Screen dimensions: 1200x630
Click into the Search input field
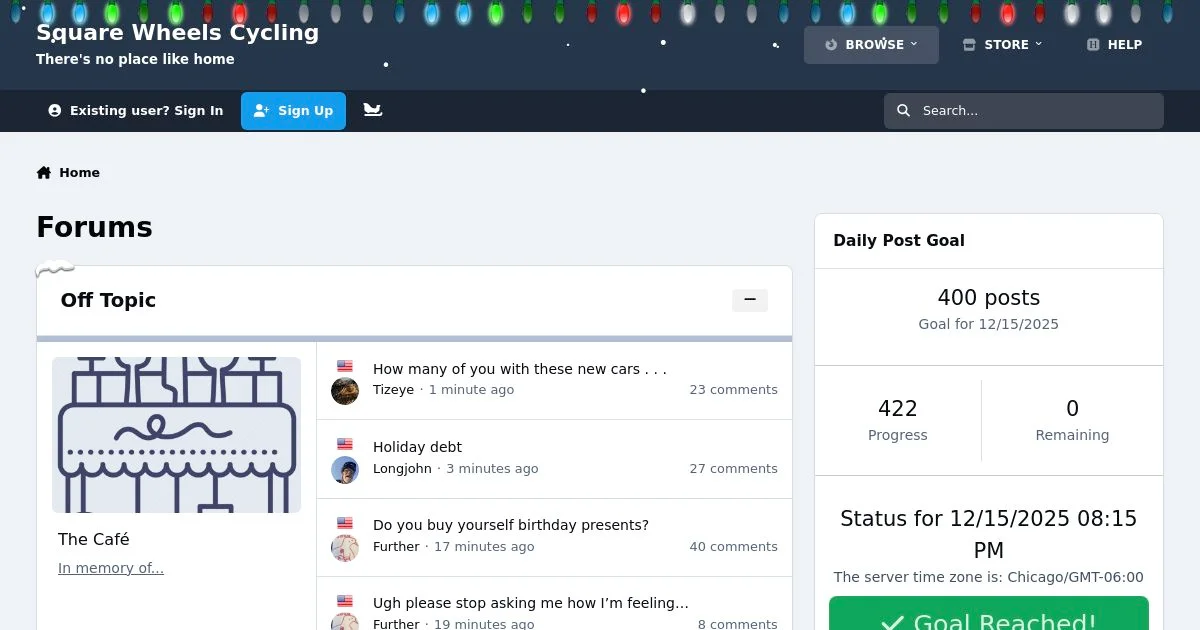tap(1024, 111)
